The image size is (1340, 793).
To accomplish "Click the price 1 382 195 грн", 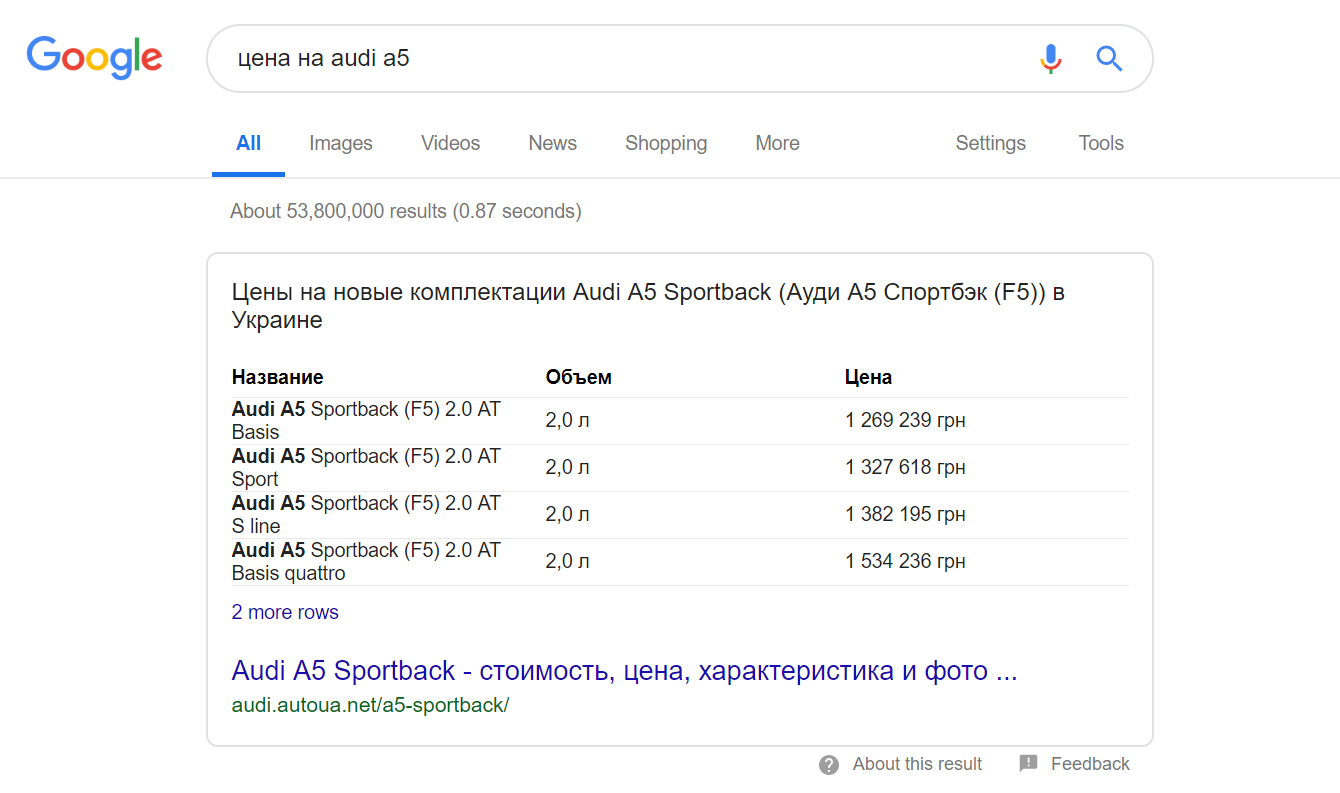I will click(x=905, y=514).
